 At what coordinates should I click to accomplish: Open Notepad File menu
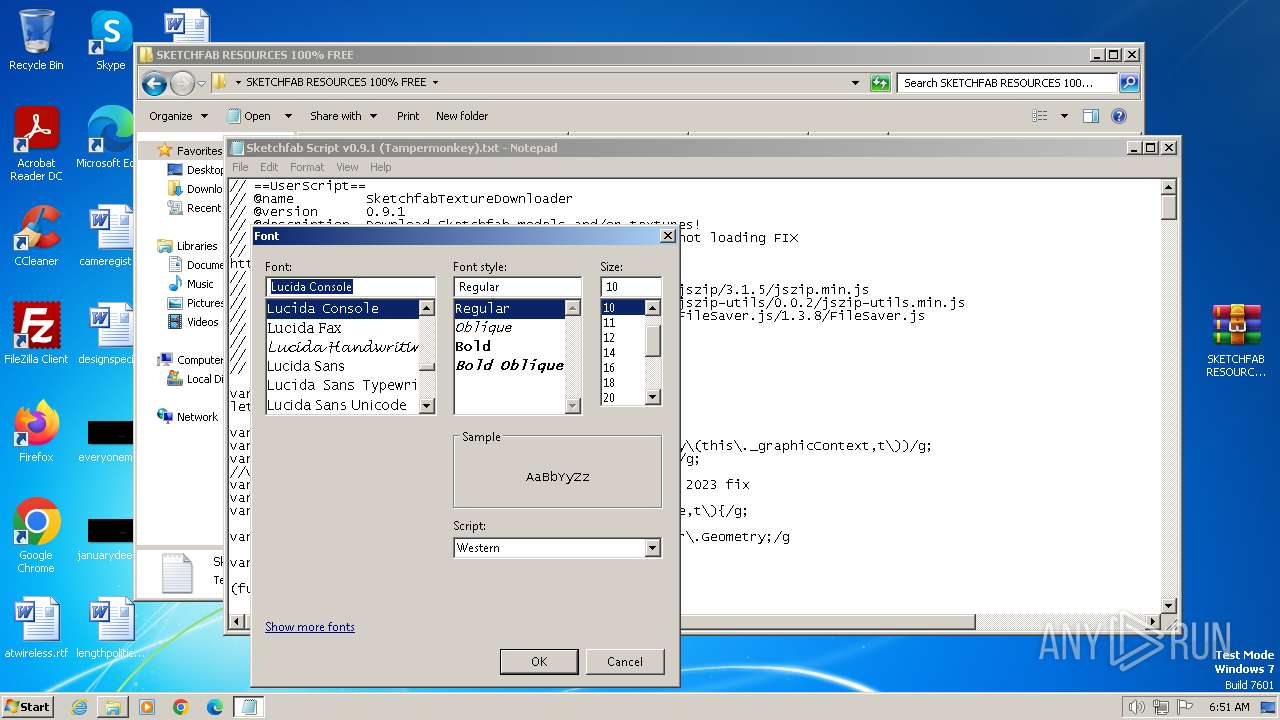[240, 167]
